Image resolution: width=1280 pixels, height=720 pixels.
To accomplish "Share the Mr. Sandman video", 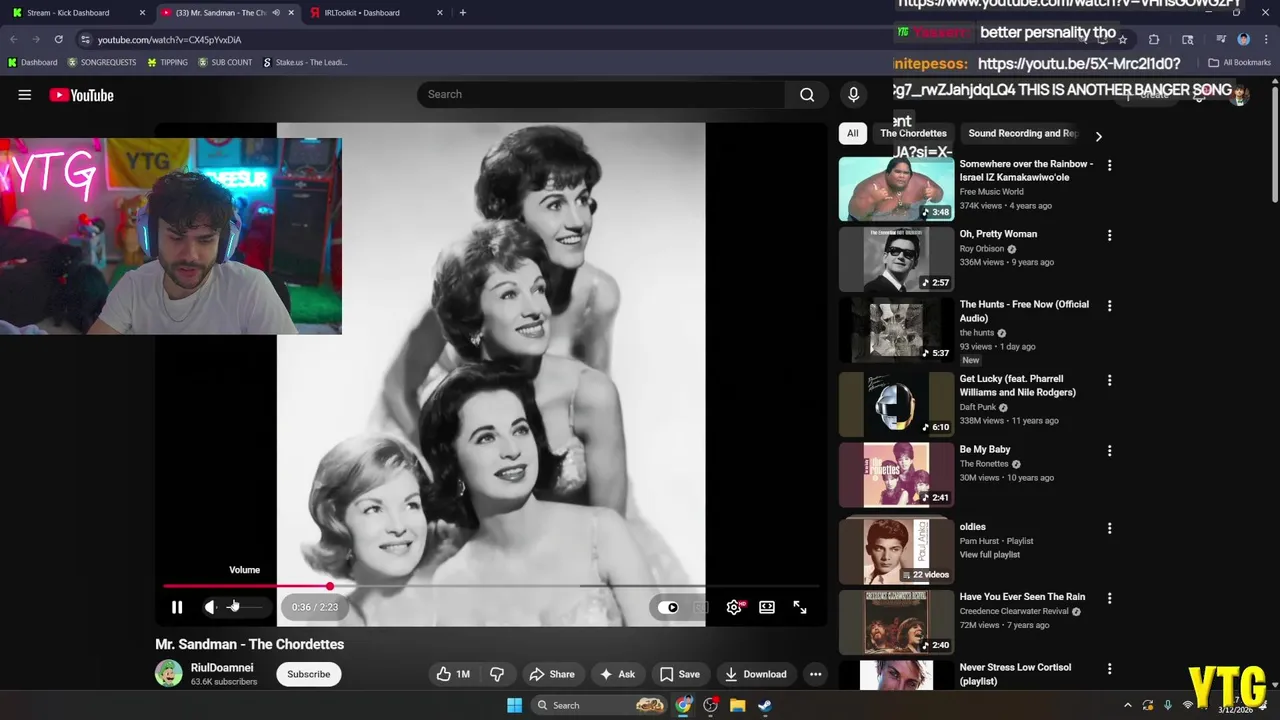I will point(552,674).
